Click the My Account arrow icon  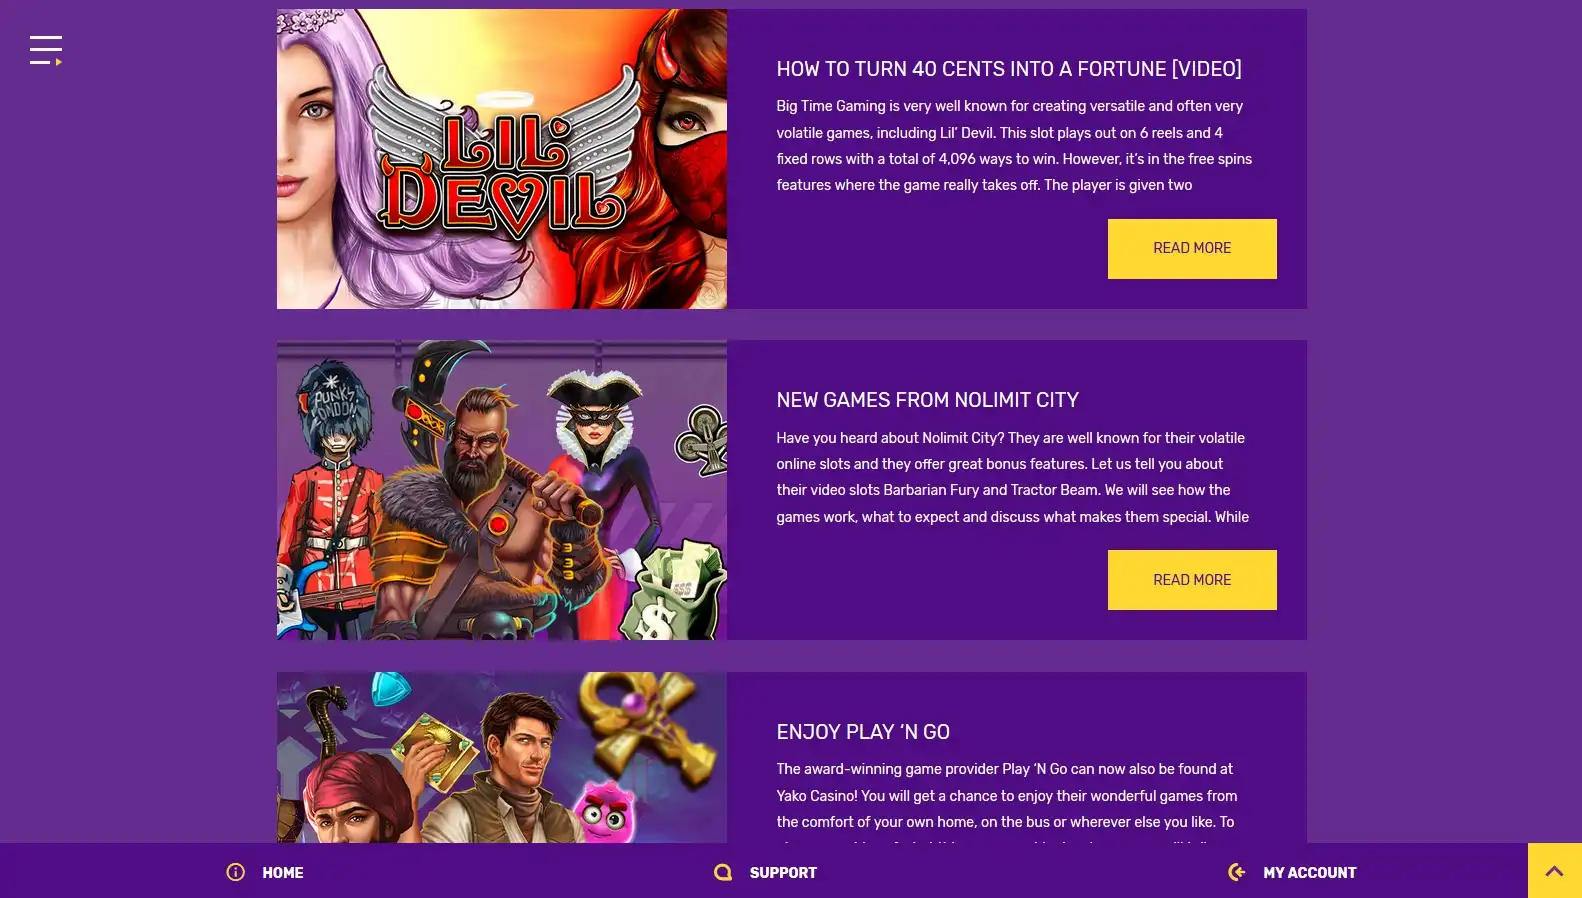coord(1237,872)
